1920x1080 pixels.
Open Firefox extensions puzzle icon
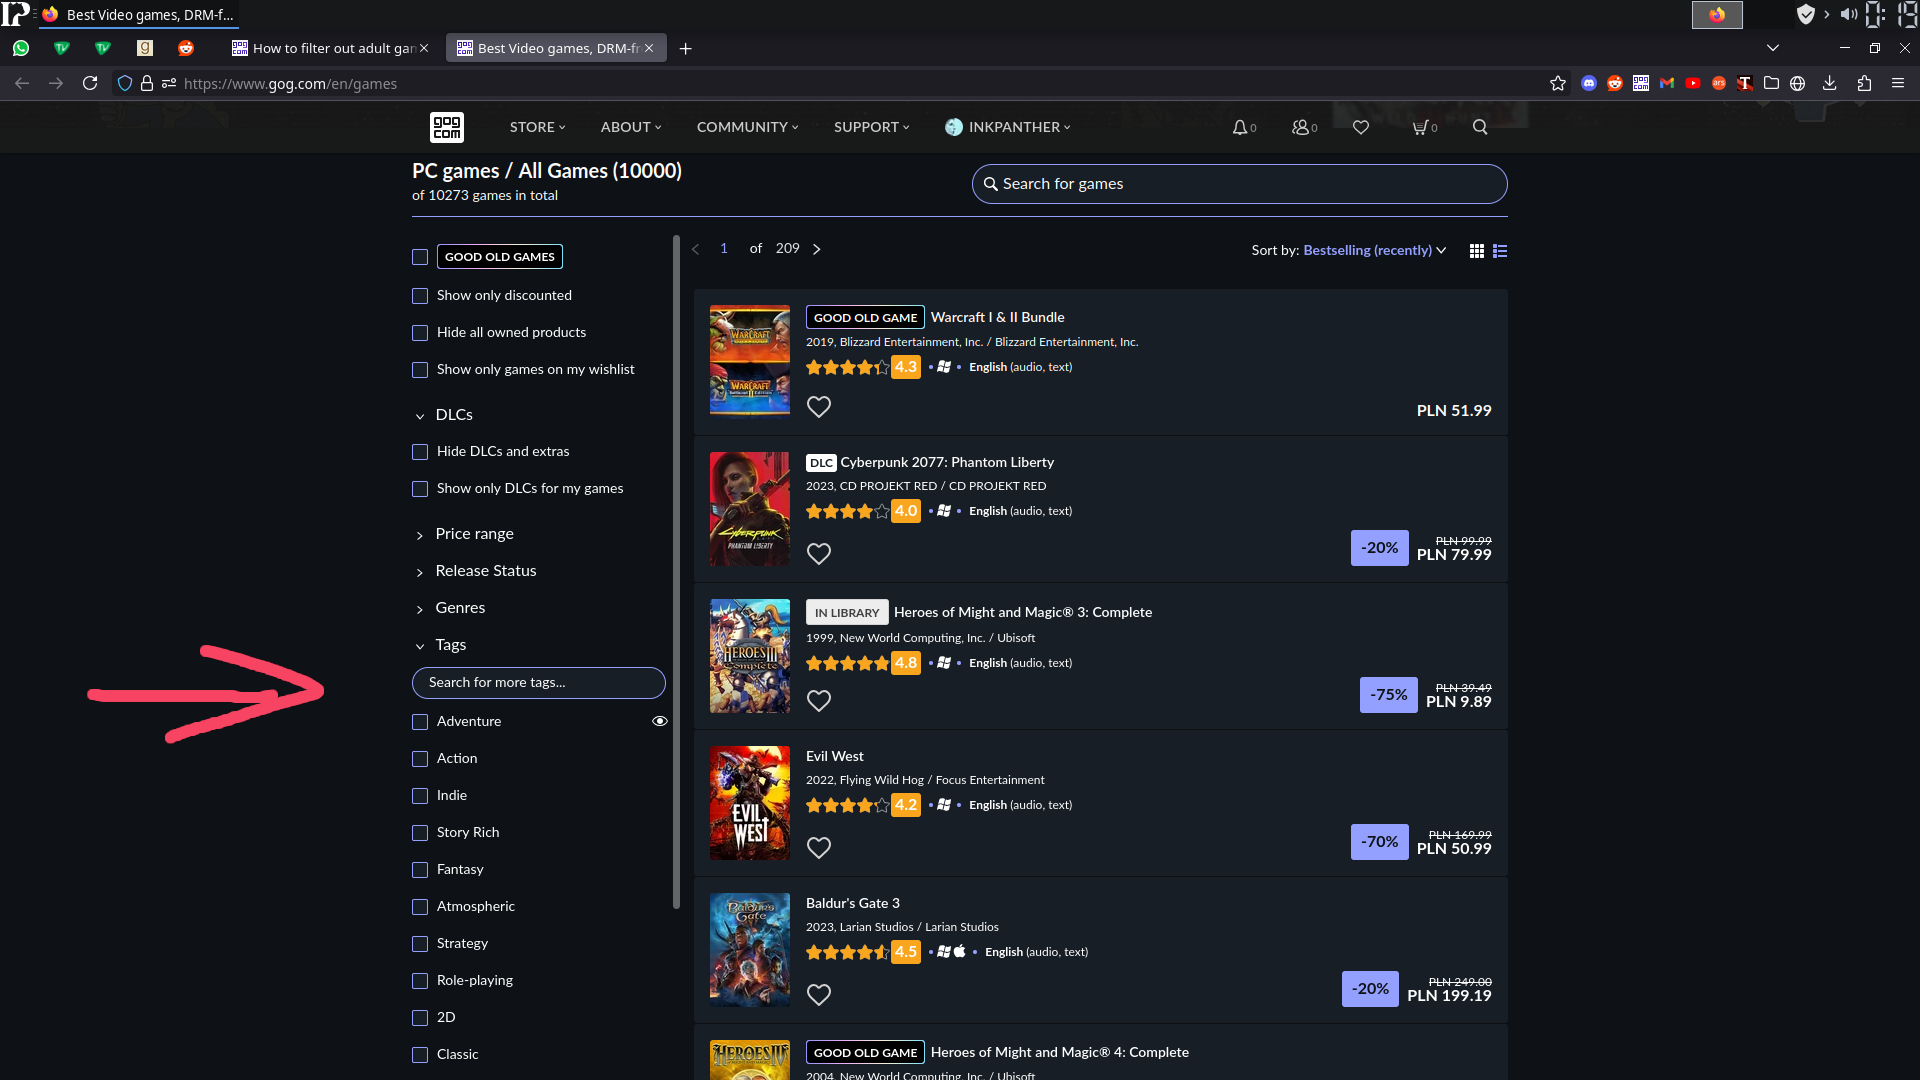coord(1864,84)
